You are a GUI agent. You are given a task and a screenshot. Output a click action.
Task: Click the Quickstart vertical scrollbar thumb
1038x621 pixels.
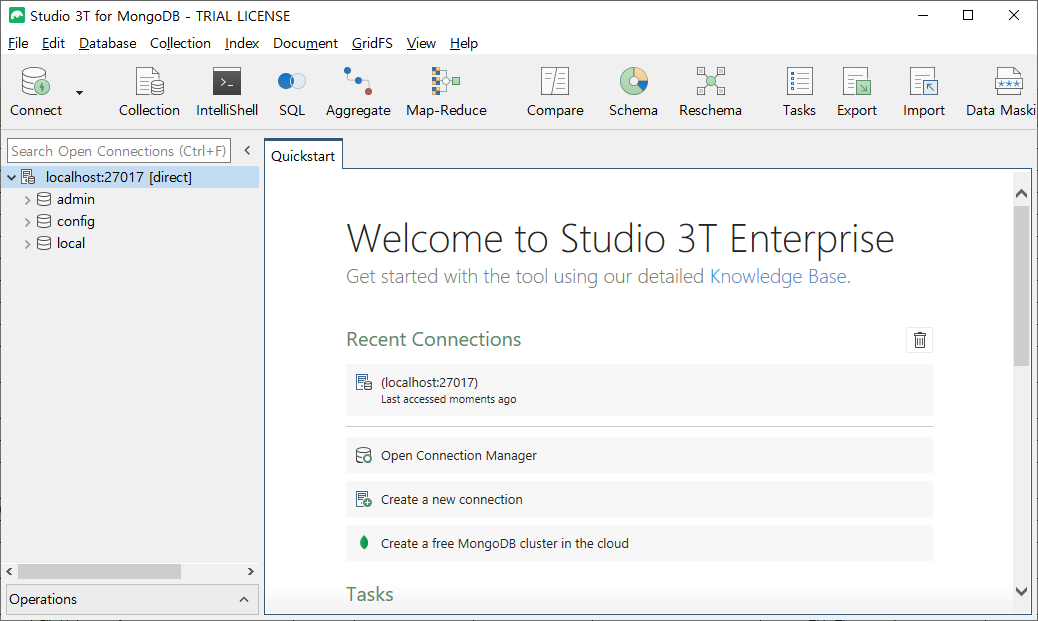point(1021,285)
